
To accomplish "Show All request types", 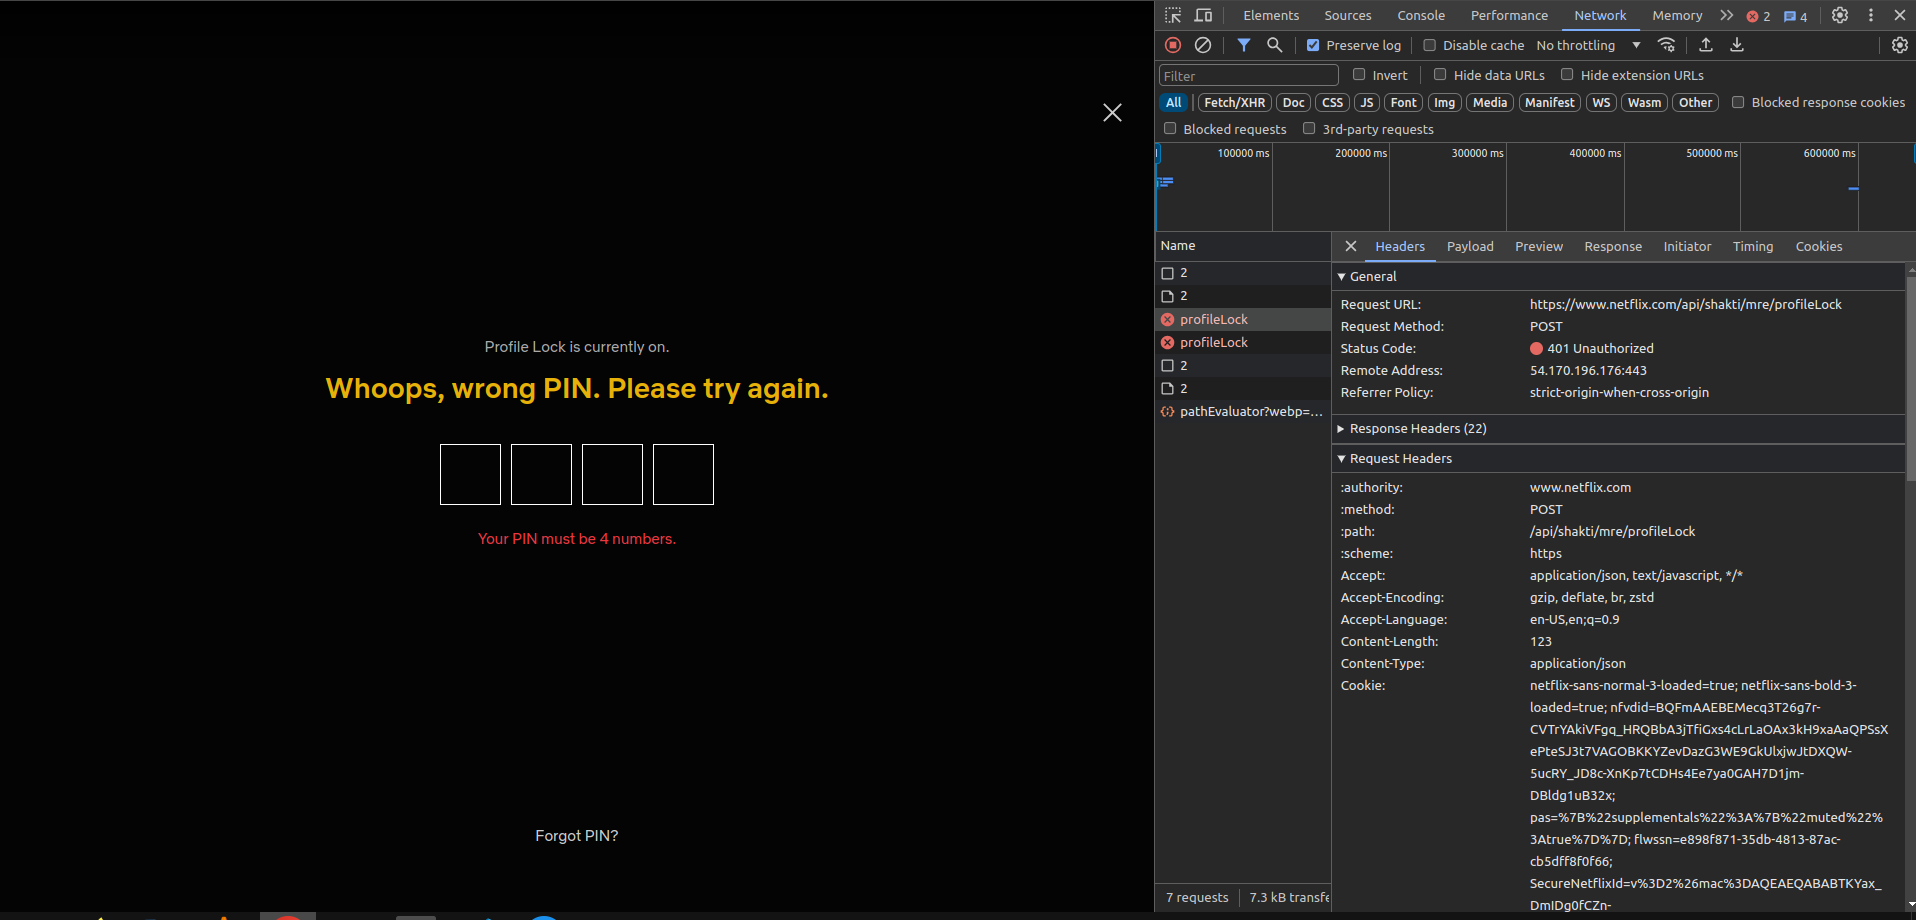I will [x=1173, y=102].
